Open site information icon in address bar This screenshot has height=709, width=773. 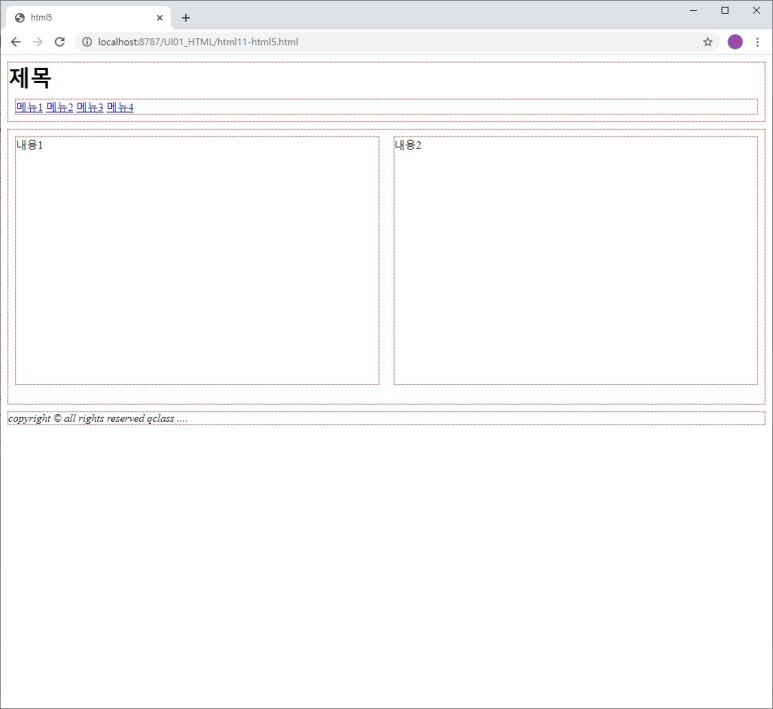tap(87, 42)
